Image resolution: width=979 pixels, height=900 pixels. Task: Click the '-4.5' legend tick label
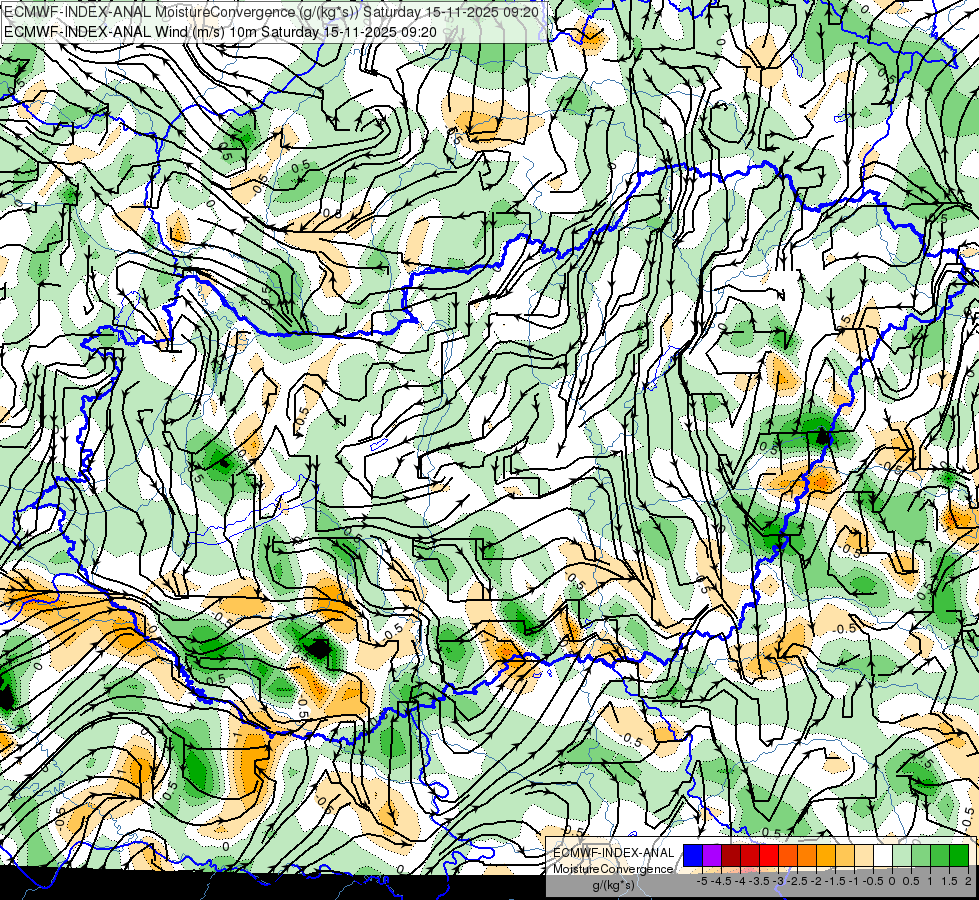[x=721, y=881]
